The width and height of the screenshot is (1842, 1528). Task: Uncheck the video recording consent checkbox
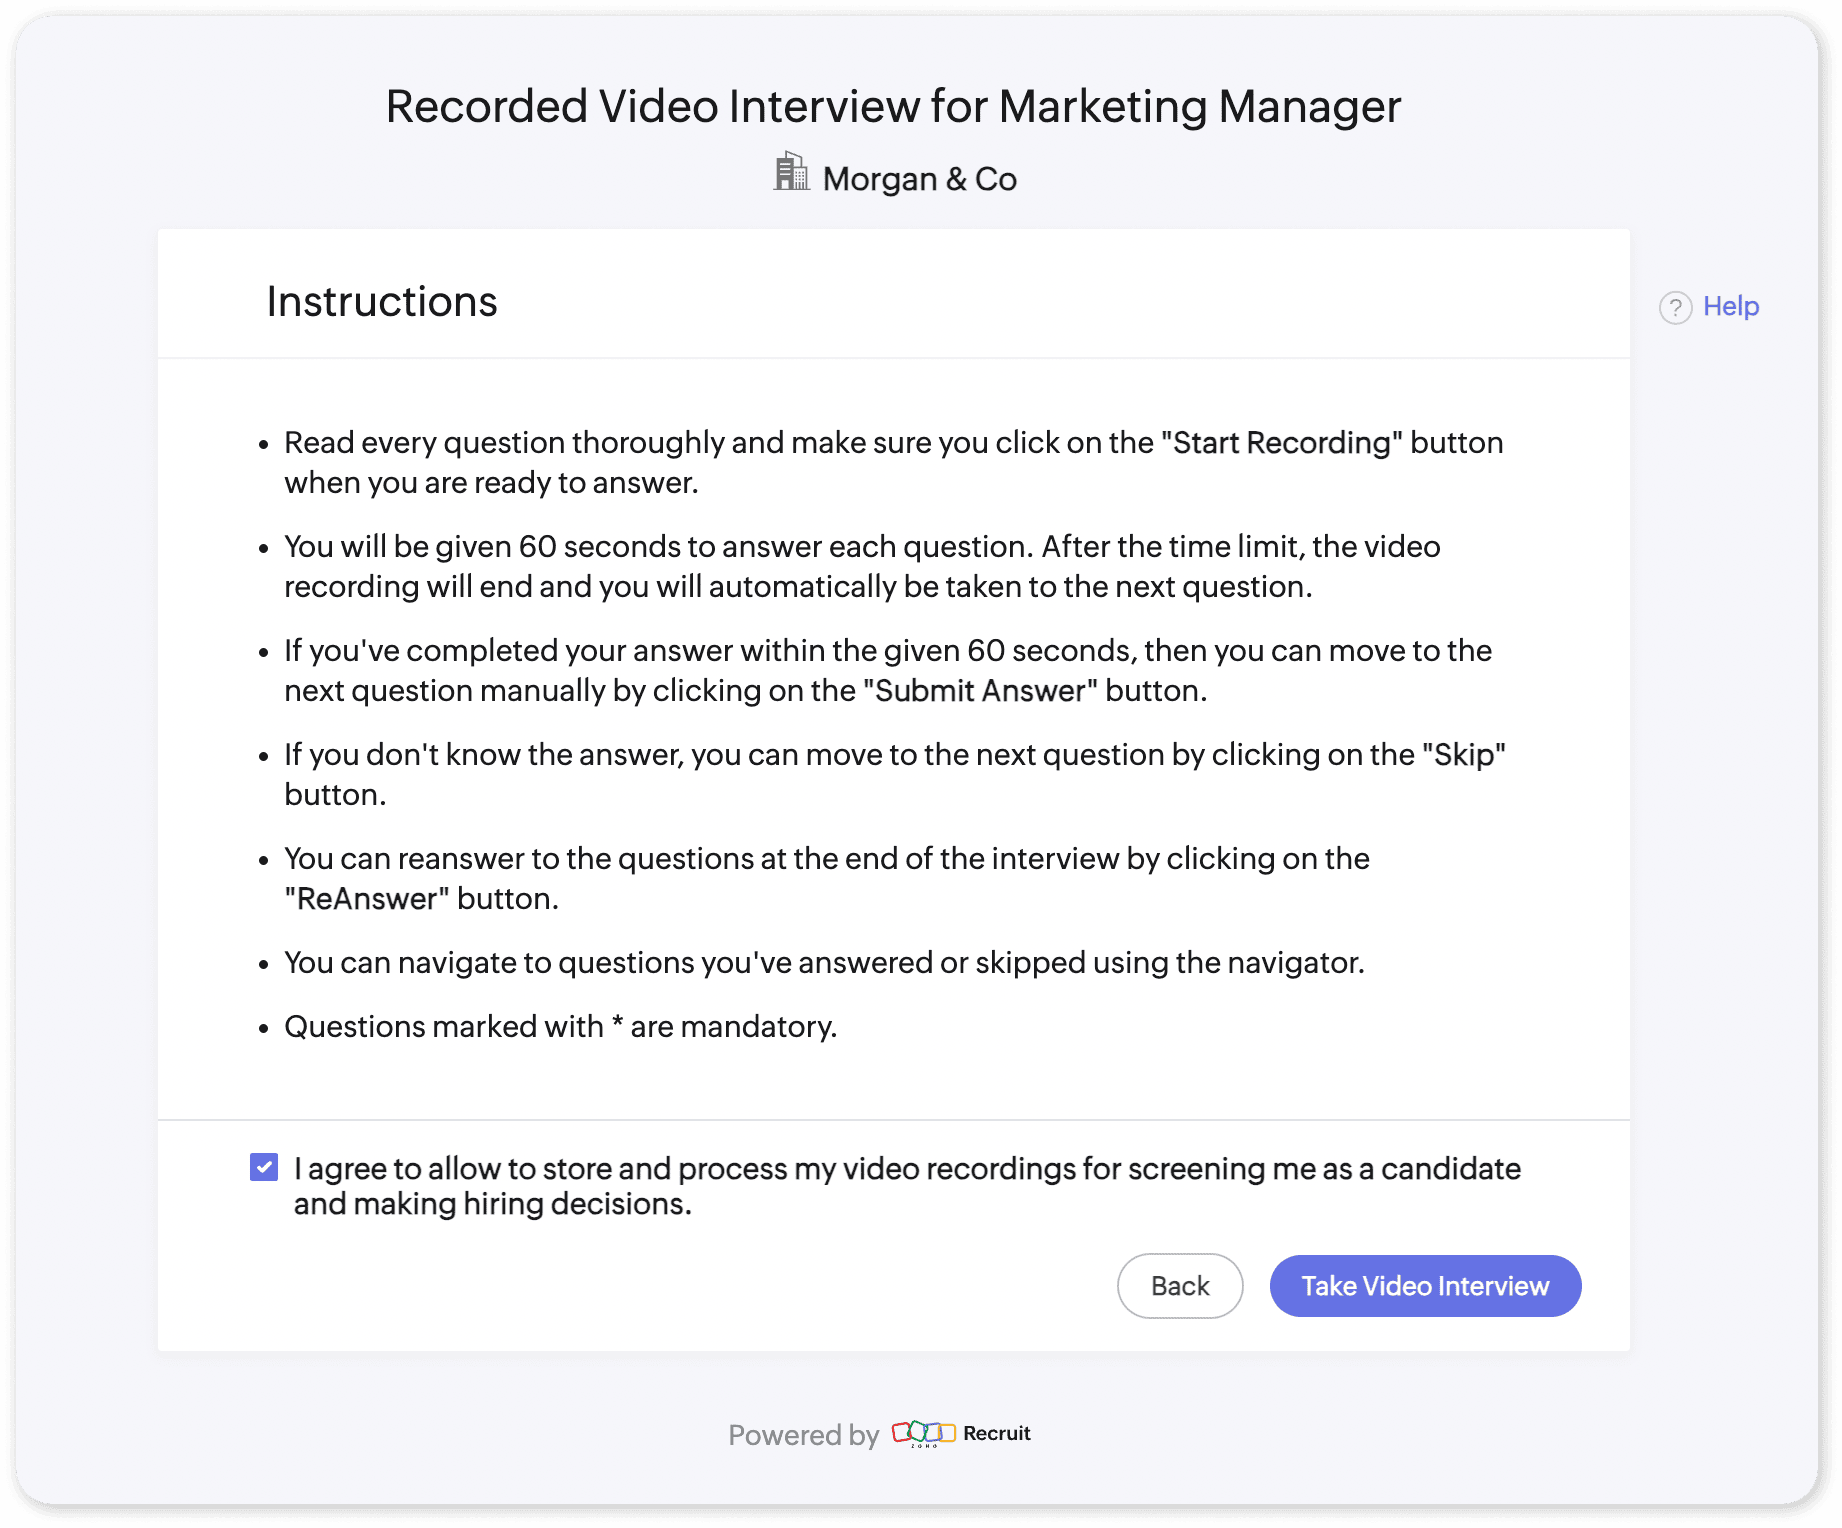pyautogui.click(x=264, y=1167)
